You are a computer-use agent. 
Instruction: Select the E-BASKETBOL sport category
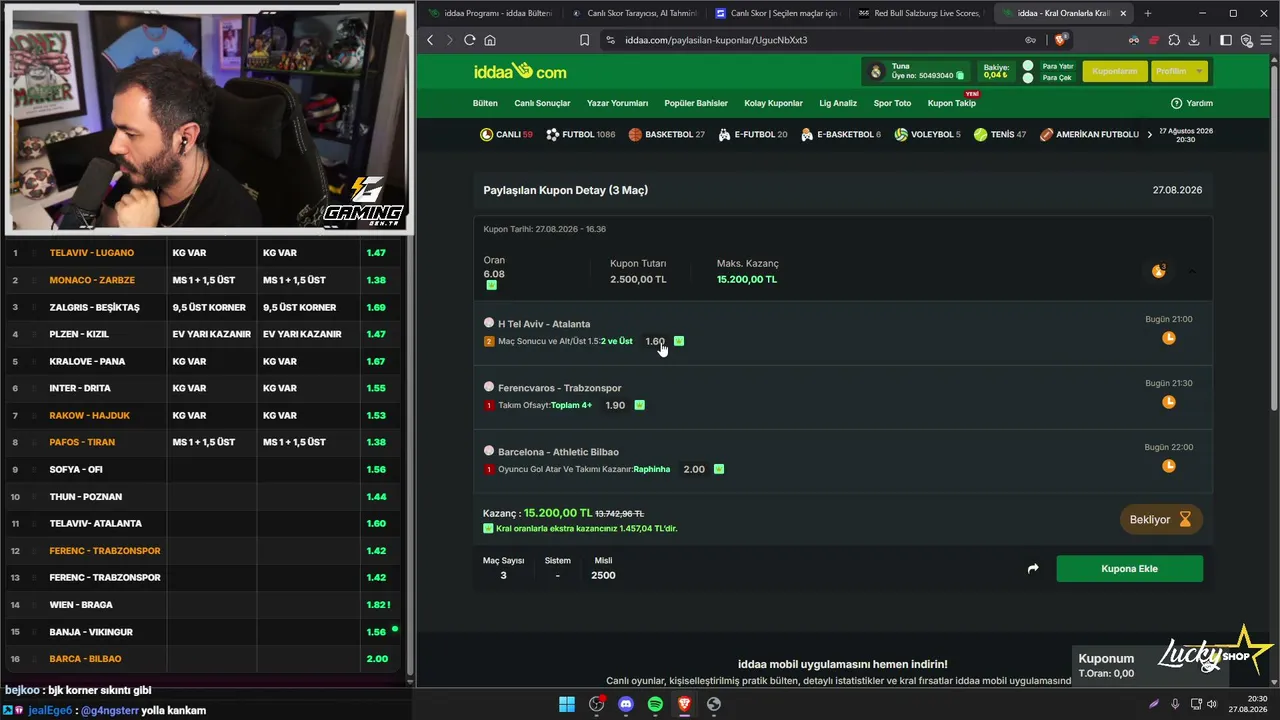tap(841, 134)
